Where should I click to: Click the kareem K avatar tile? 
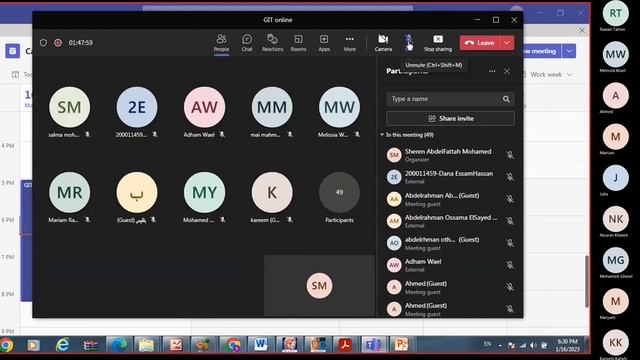[272, 192]
